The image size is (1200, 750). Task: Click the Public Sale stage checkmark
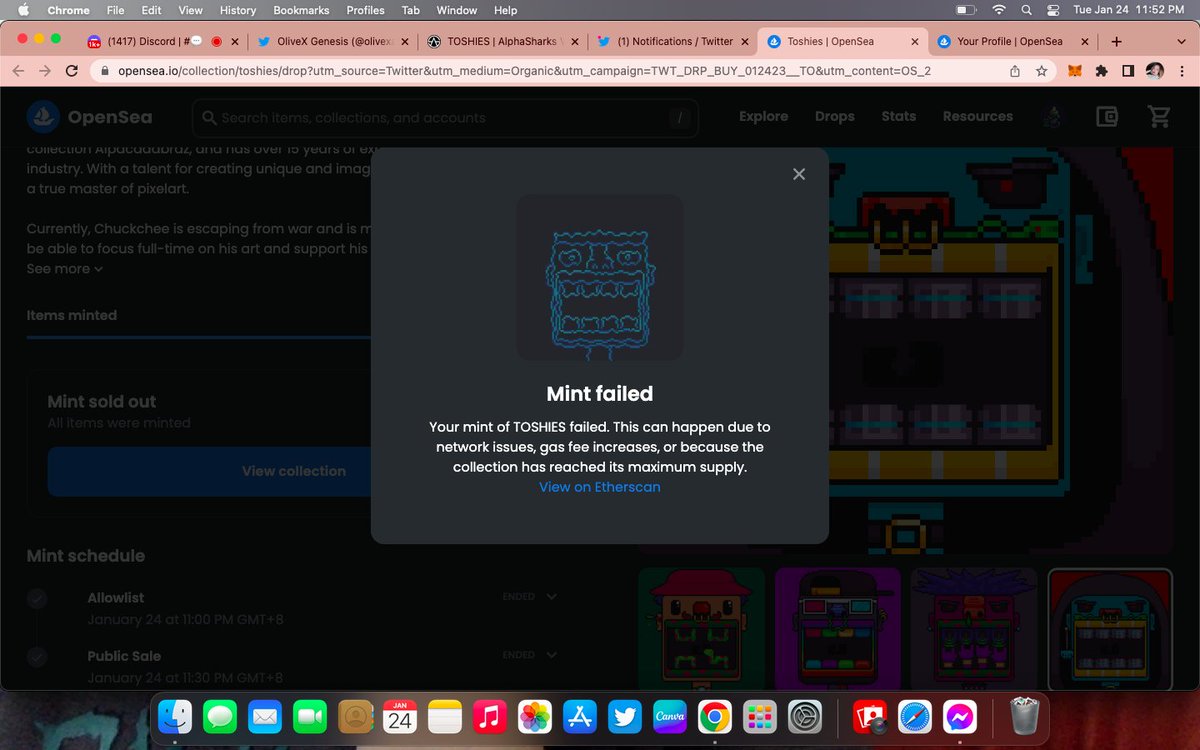tap(37, 656)
